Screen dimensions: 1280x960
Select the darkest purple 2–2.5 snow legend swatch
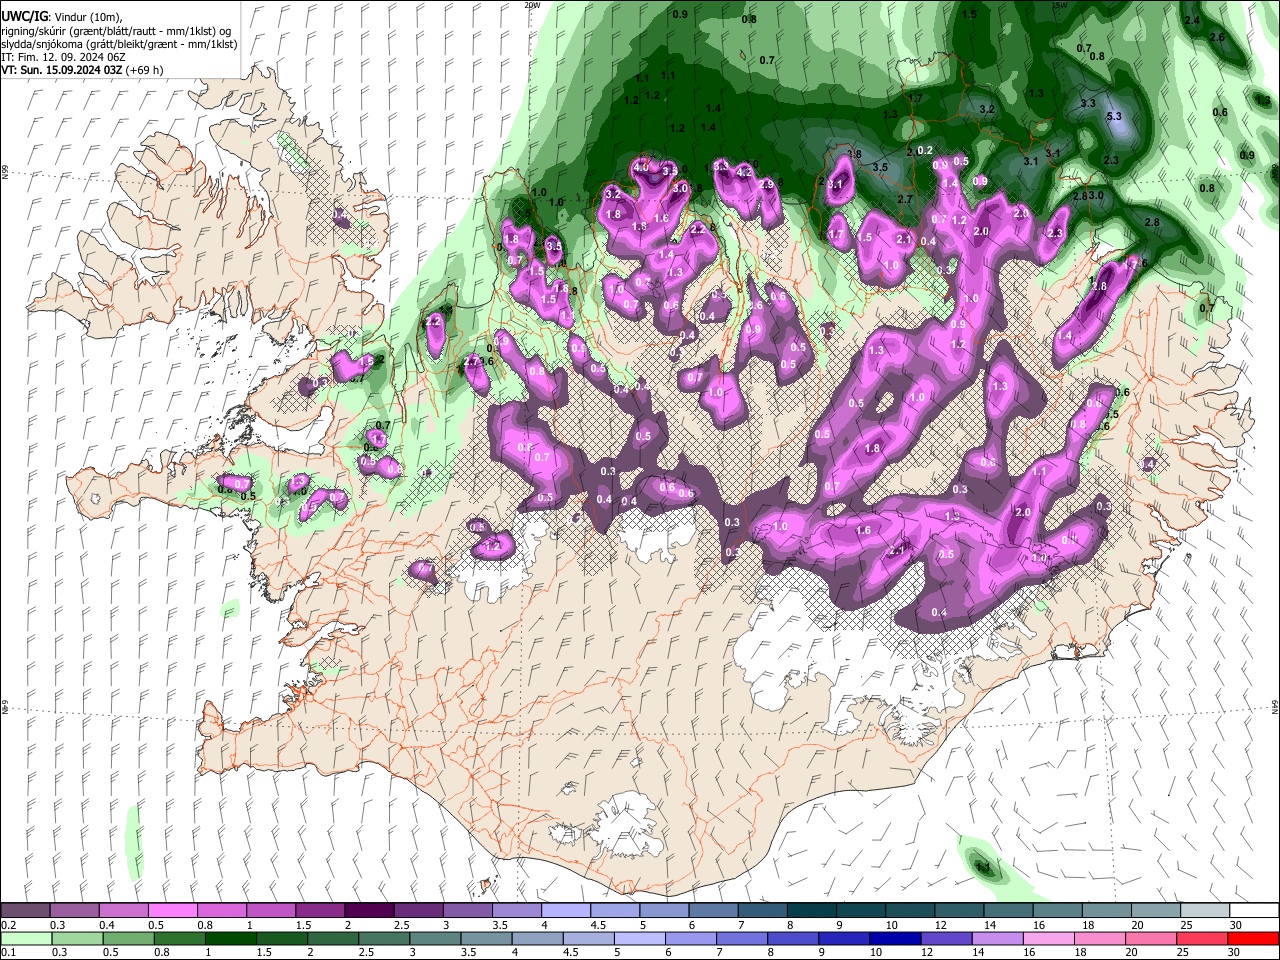click(368, 910)
